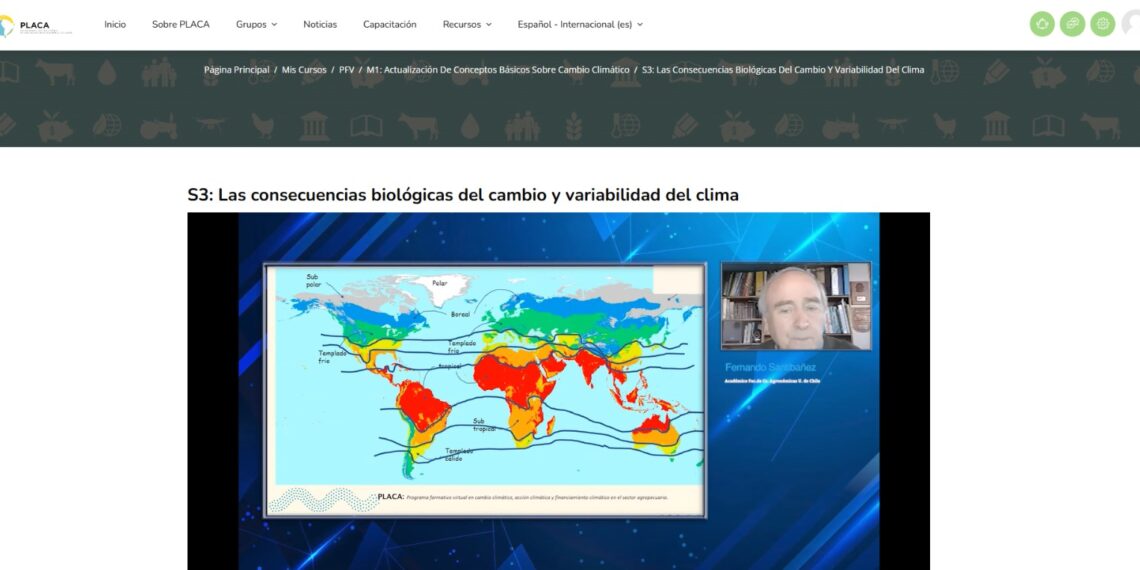
Task: Click the speaker webcam thumbnail
Action: pos(795,306)
